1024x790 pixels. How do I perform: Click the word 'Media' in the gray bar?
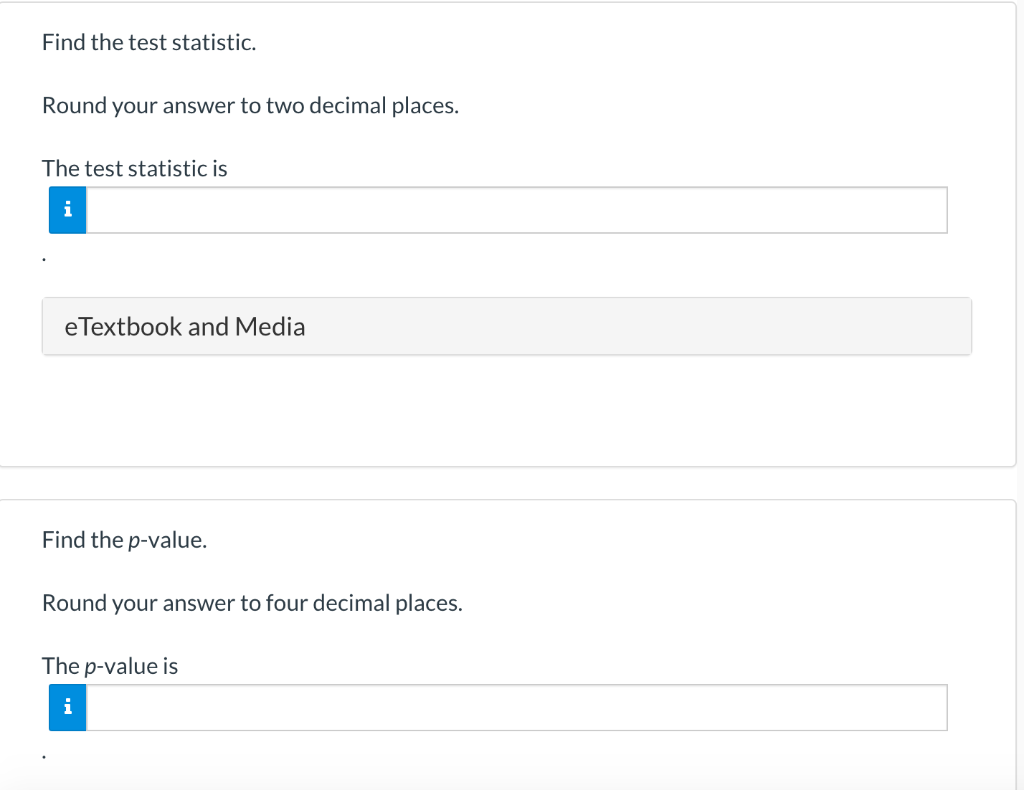(x=270, y=326)
